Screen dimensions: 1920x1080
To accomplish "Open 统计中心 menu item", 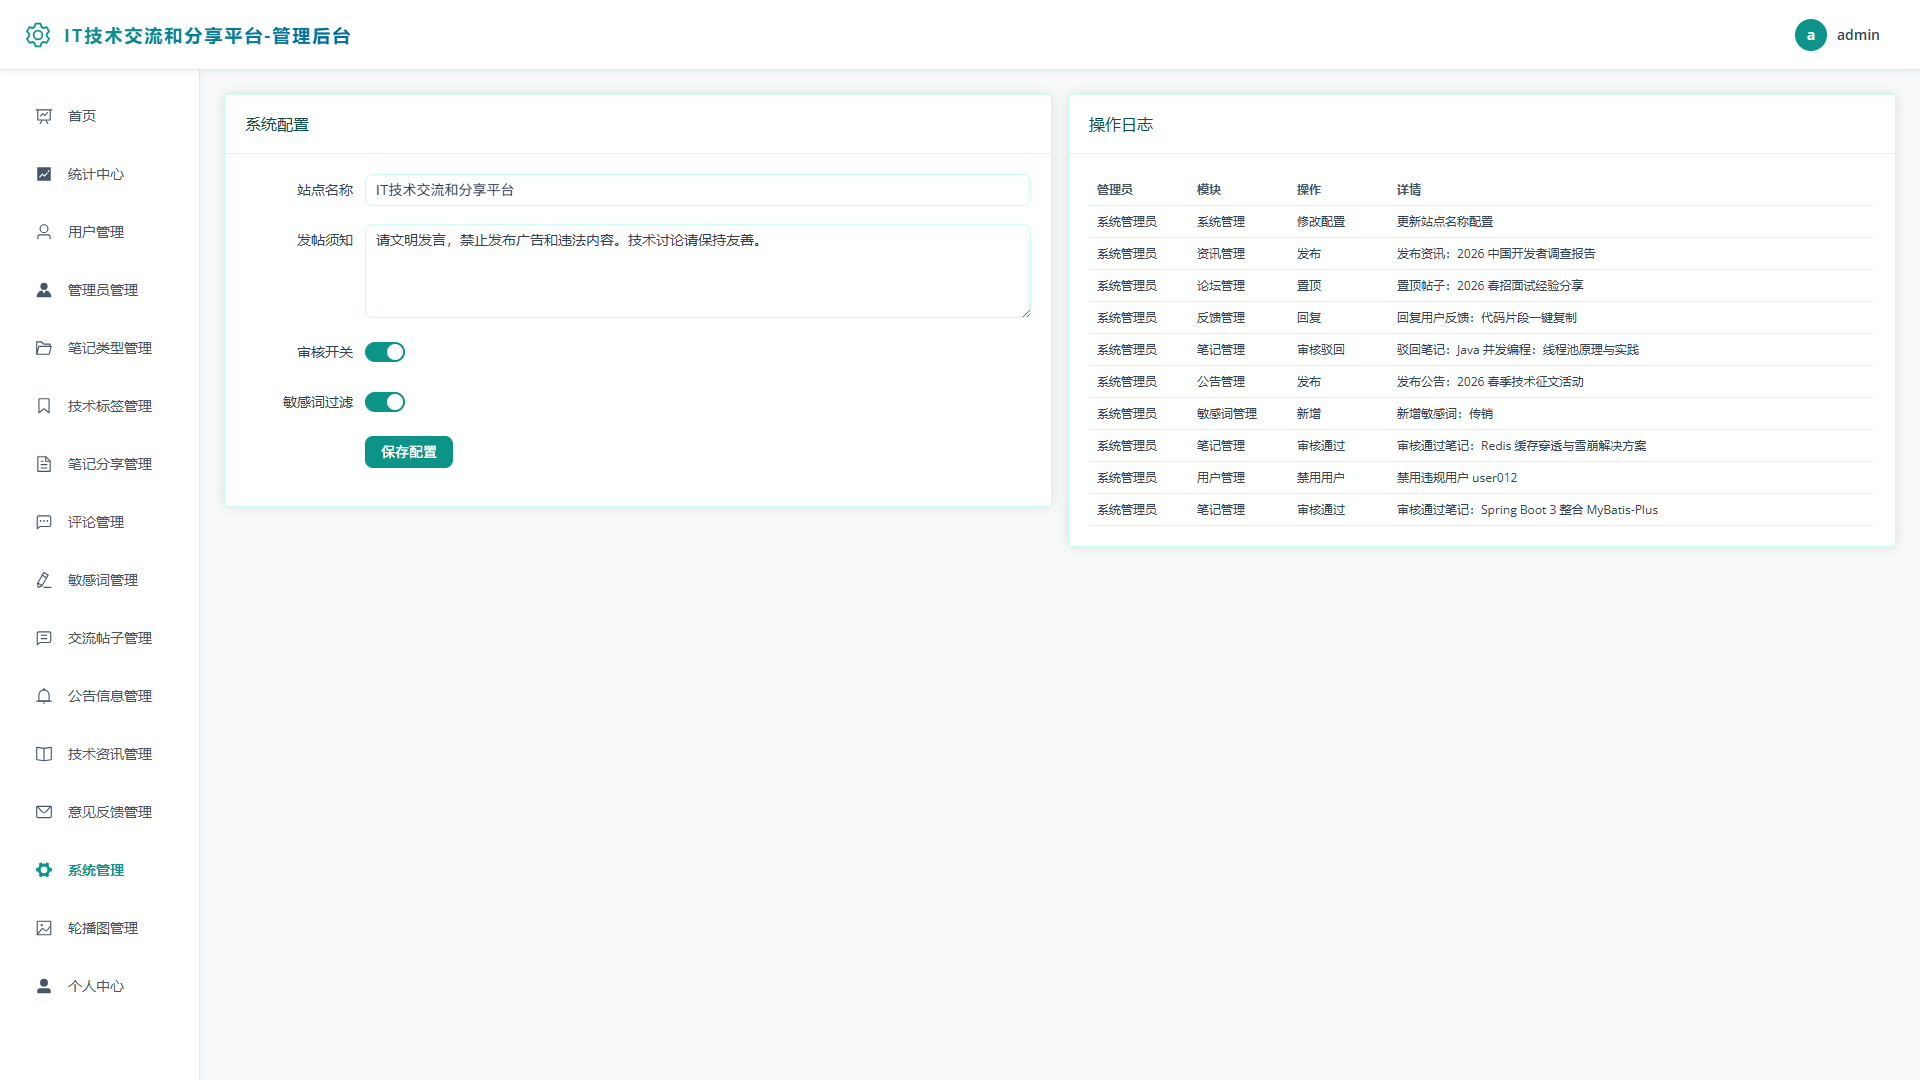I will click(x=100, y=174).
